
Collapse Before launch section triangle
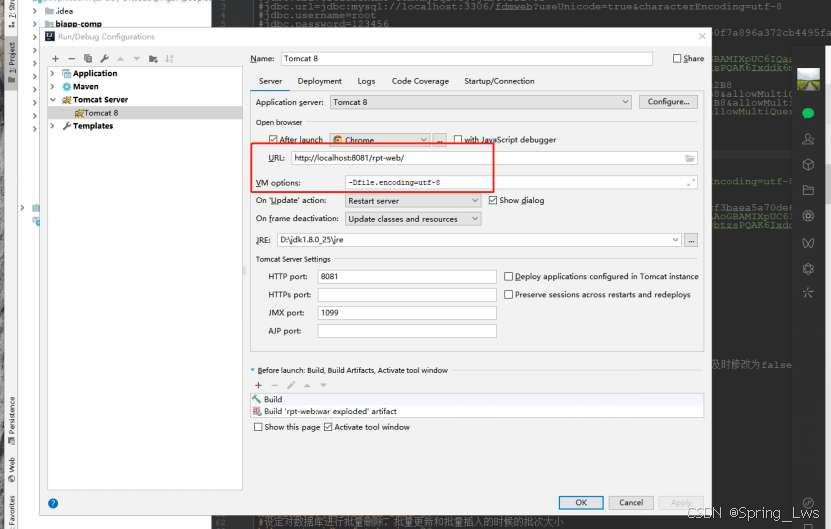click(253, 370)
